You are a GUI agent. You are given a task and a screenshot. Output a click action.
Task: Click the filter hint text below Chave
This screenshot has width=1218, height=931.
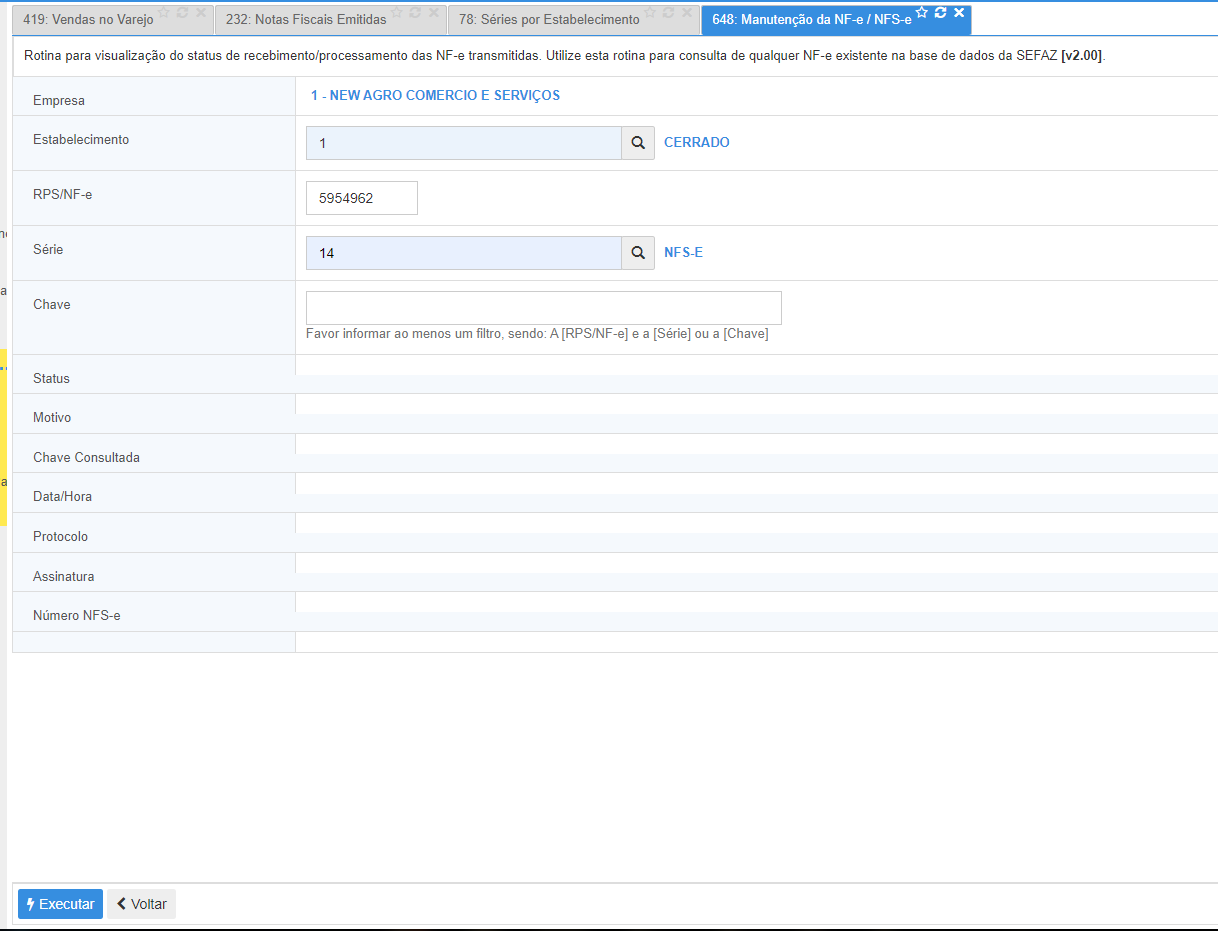537,334
